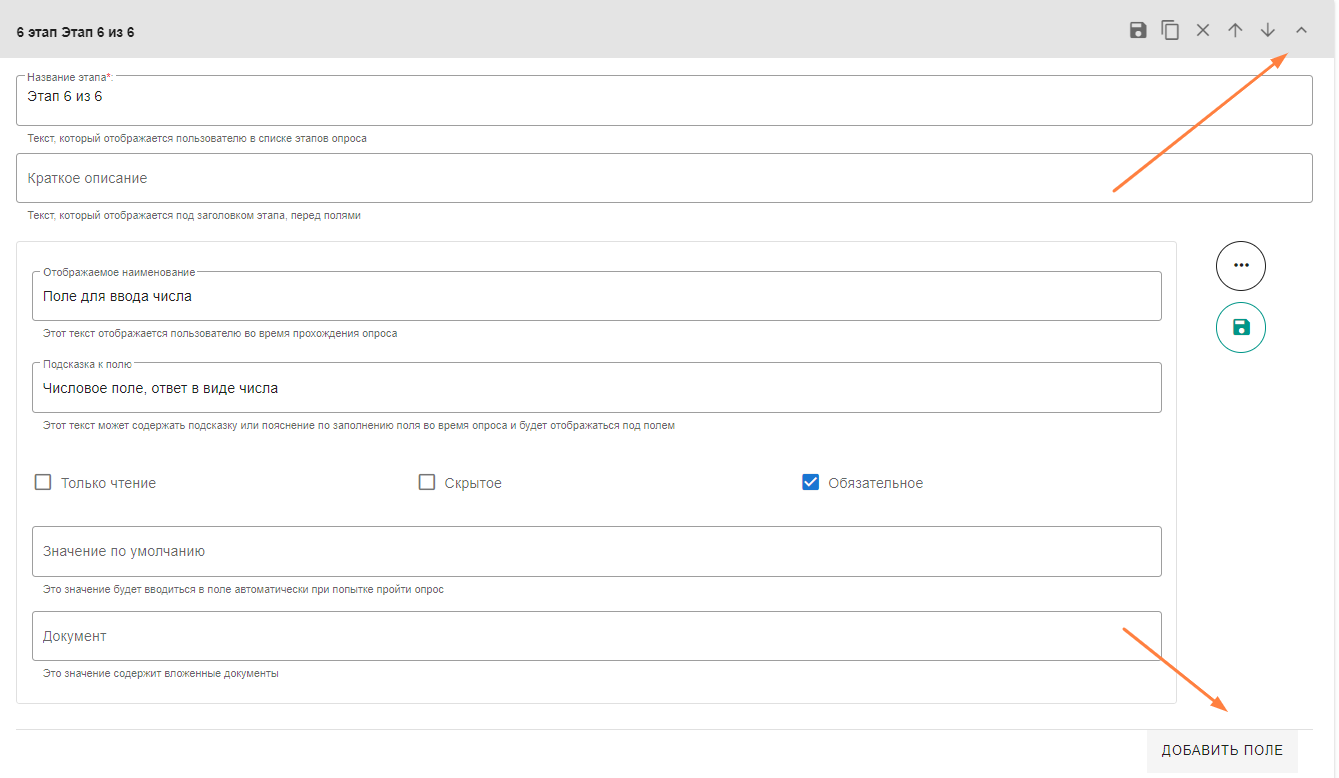Click the green round save field button

[1241, 328]
